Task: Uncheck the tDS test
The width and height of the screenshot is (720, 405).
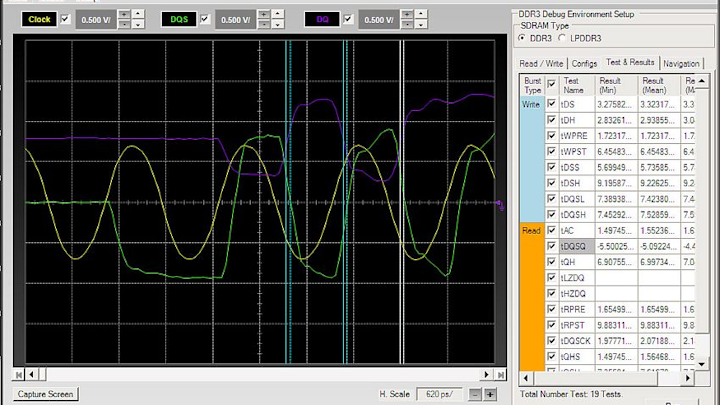Action: (551, 104)
